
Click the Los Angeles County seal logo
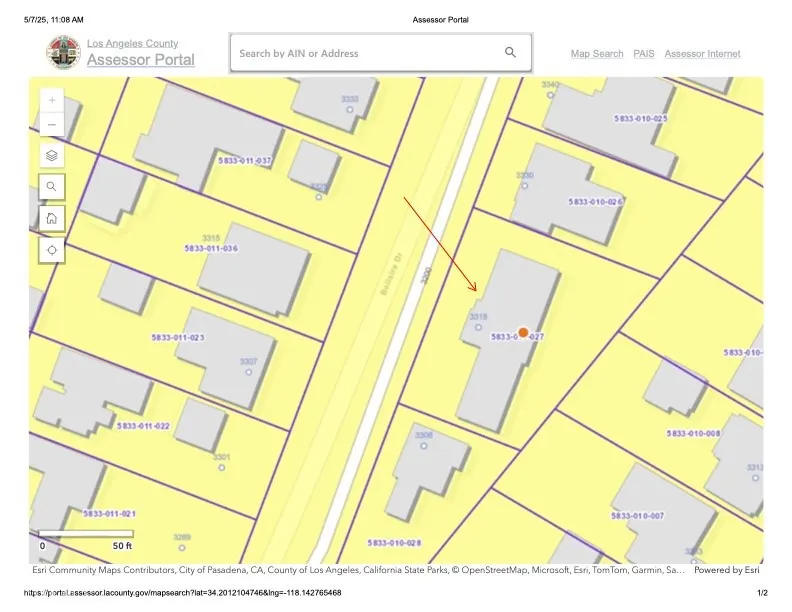(63, 53)
